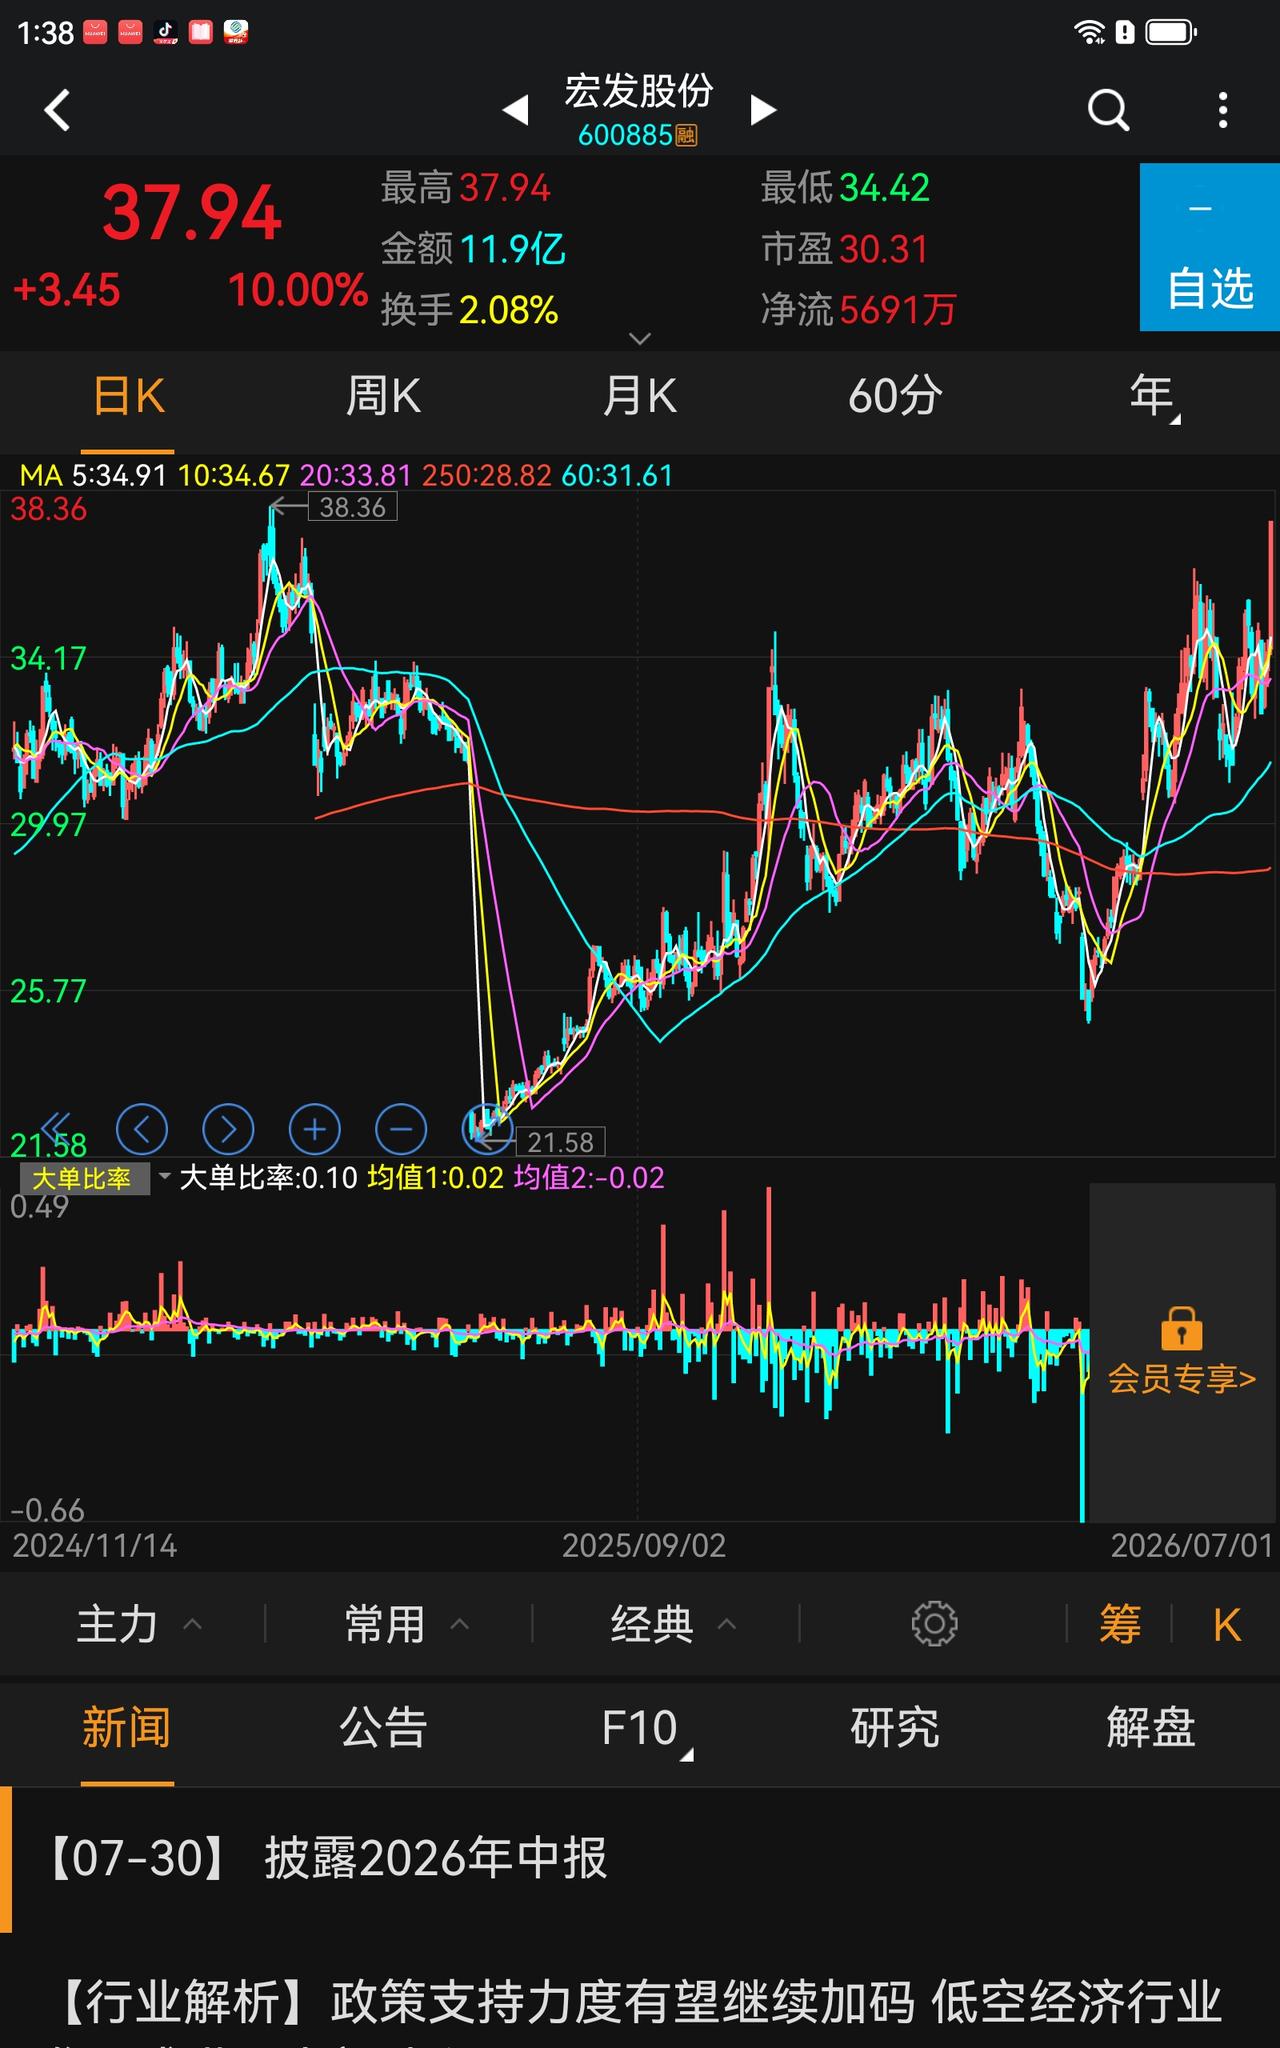Image resolution: width=1280 pixels, height=2048 pixels.
Task: Tap the 净流 5691万 value
Action: (x=859, y=309)
